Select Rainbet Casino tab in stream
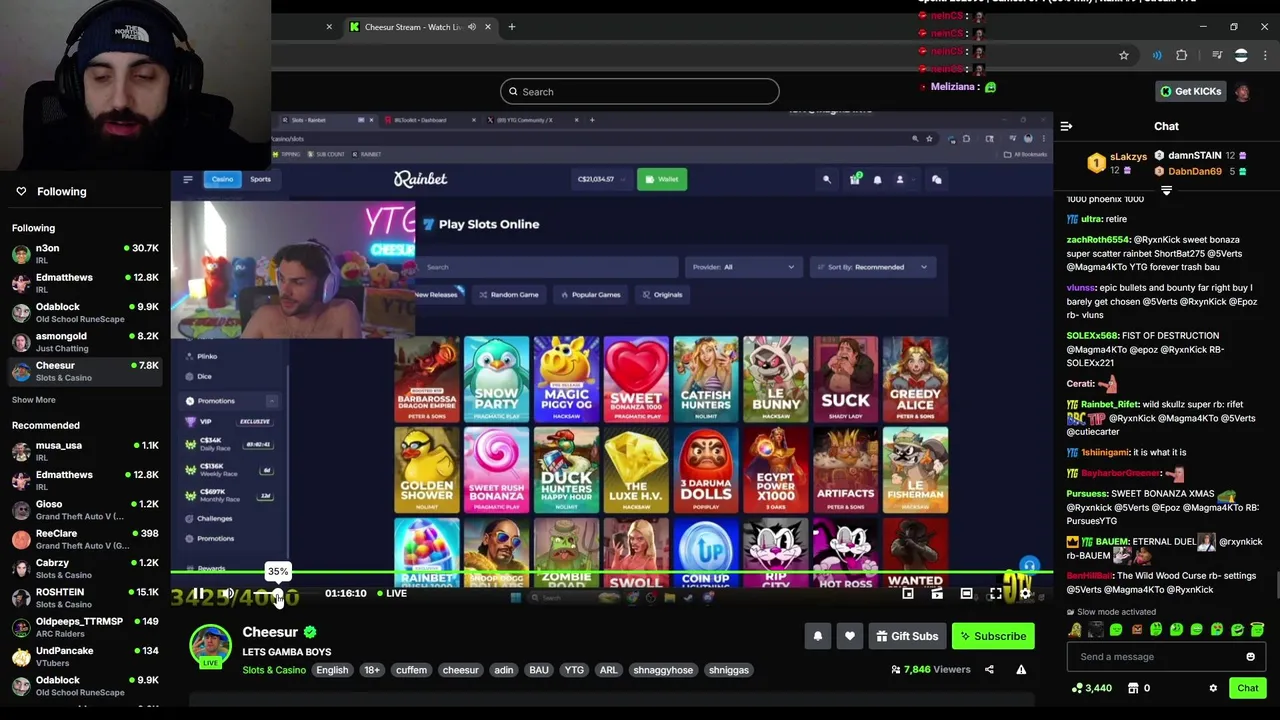Viewport: 1280px width, 720px height. click(x=222, y=179)
